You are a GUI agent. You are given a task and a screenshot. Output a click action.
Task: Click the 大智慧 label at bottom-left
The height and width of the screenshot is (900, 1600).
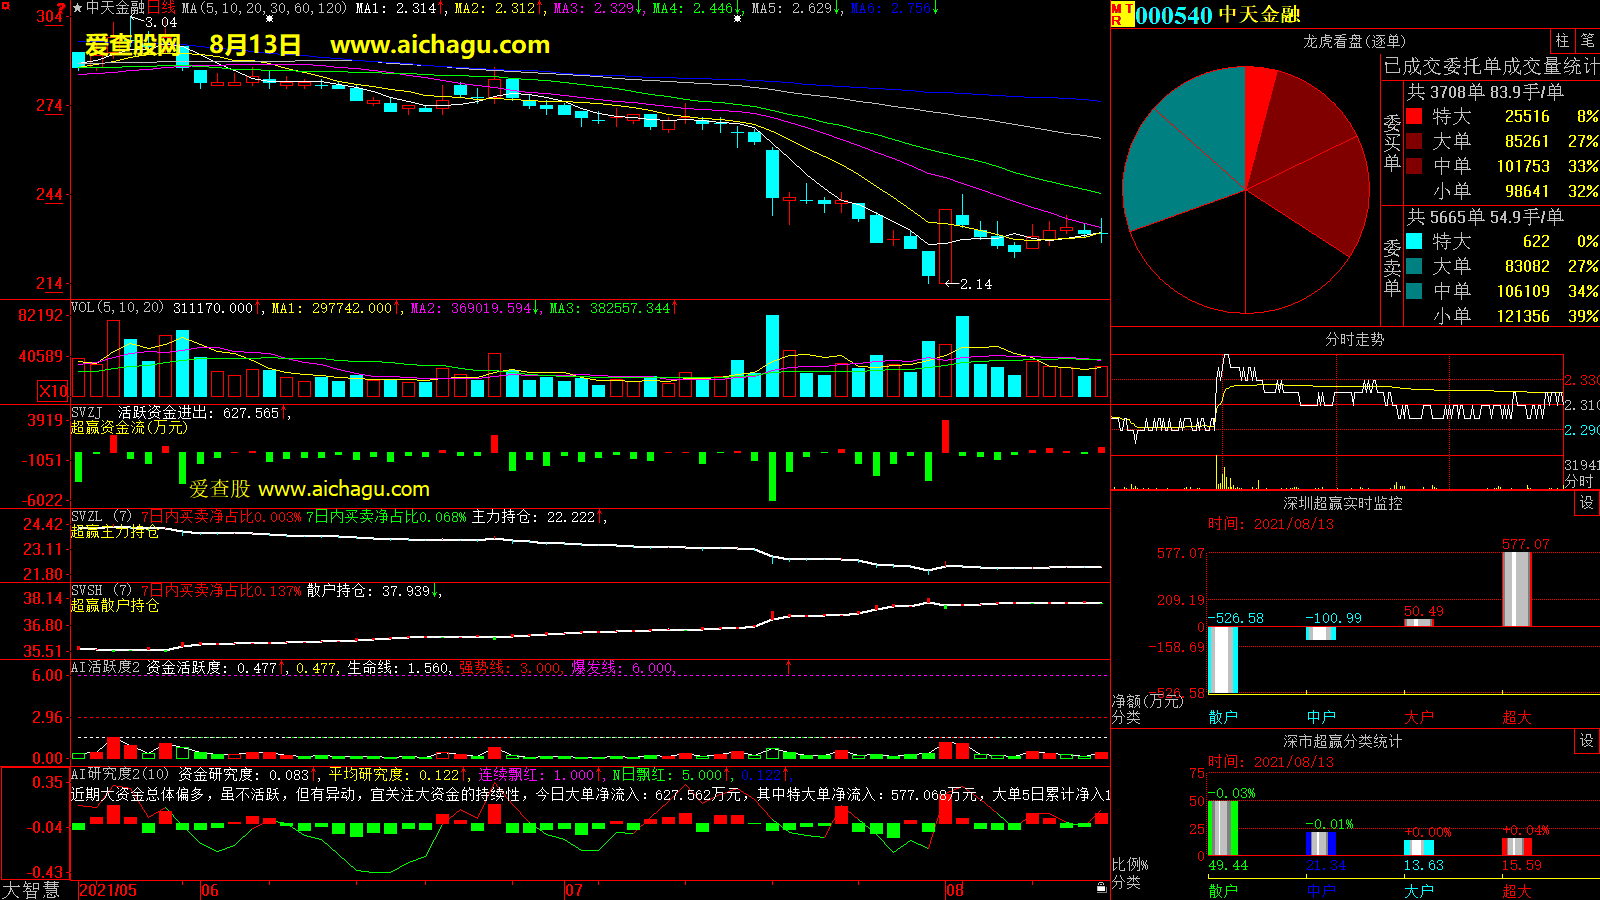coord(31,890)
